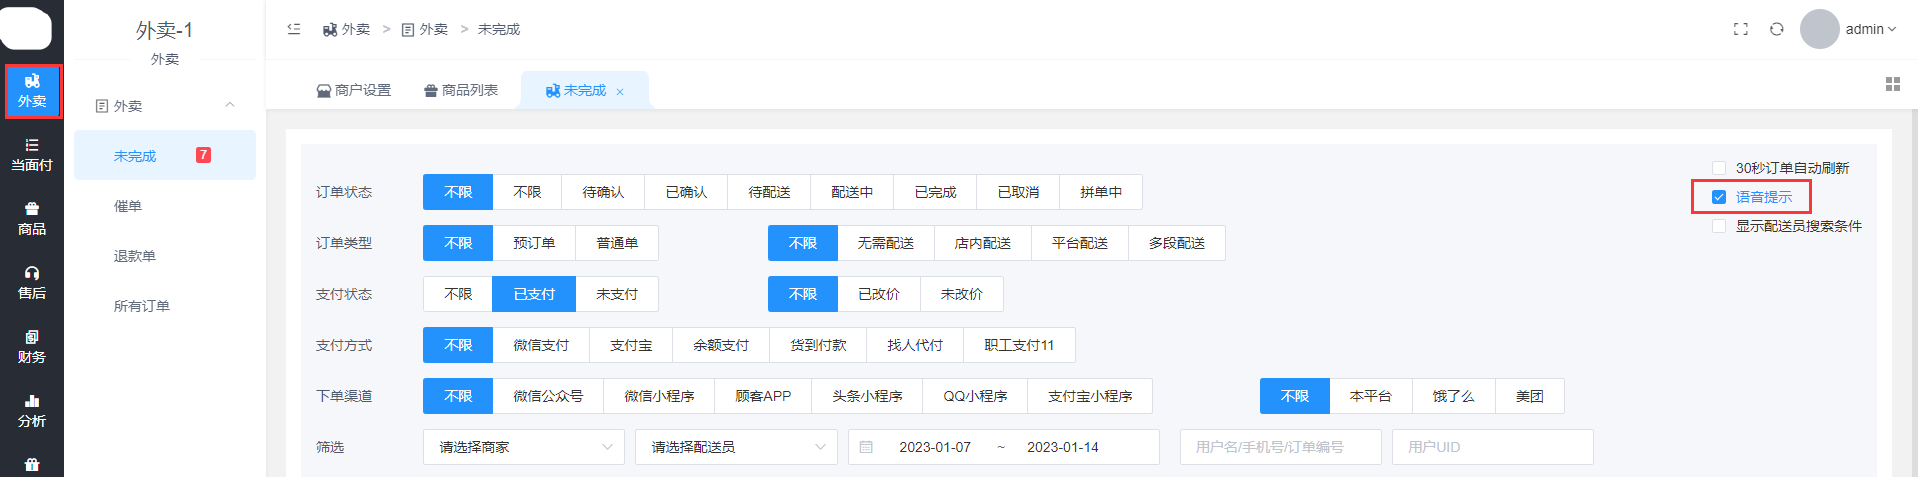Image resolution: width=1918 pixels, height=477 pixels.
Task: Open the 财务 sidebar module
Action: point(32,347)
